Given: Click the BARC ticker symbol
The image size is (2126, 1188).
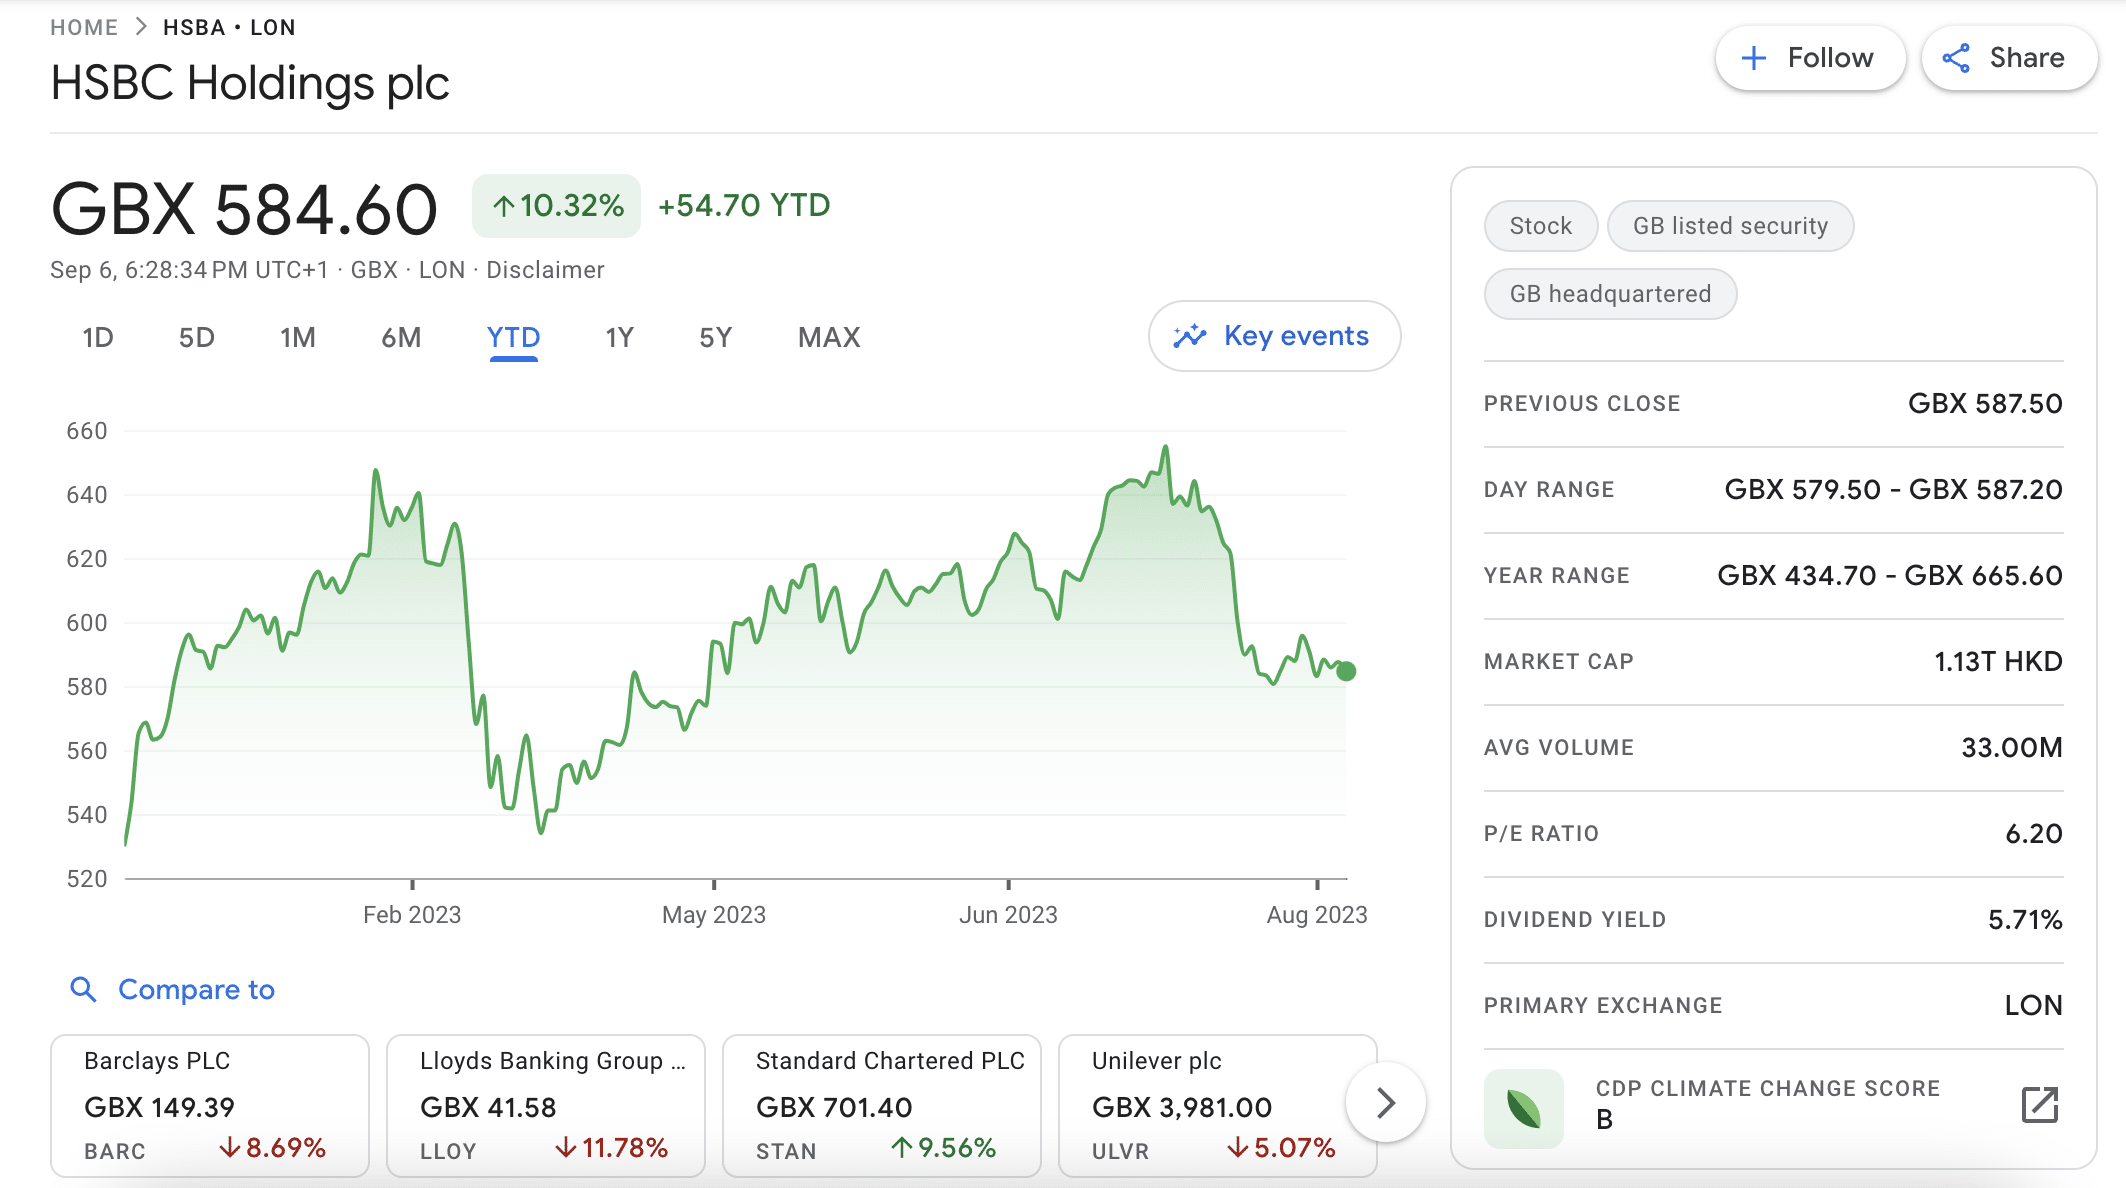Looking at the screenshot, I should (x=115, y=1152).
